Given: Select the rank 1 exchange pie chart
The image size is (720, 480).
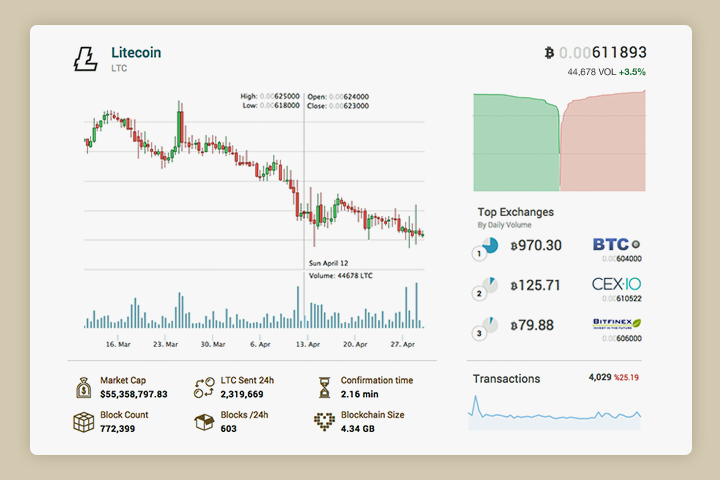Looking at the screenshot, I should [x=488, y=246].
